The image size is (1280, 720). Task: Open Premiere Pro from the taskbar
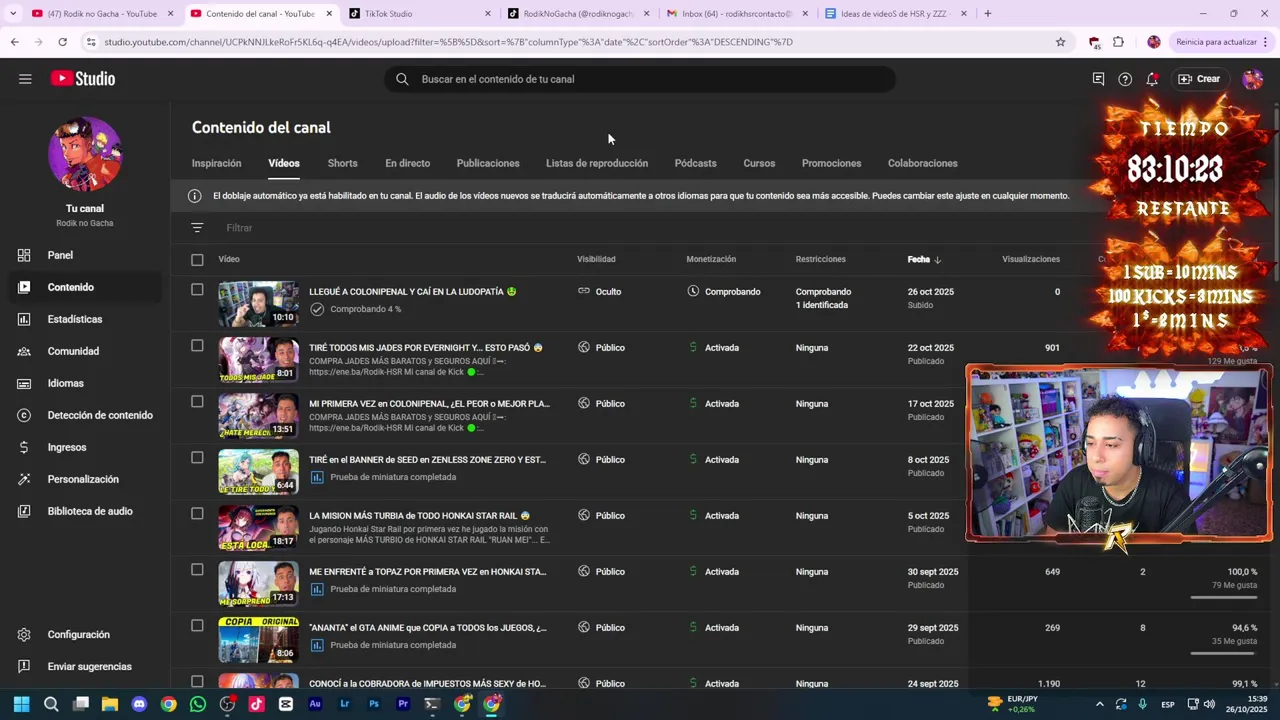(x=403, y=704)
